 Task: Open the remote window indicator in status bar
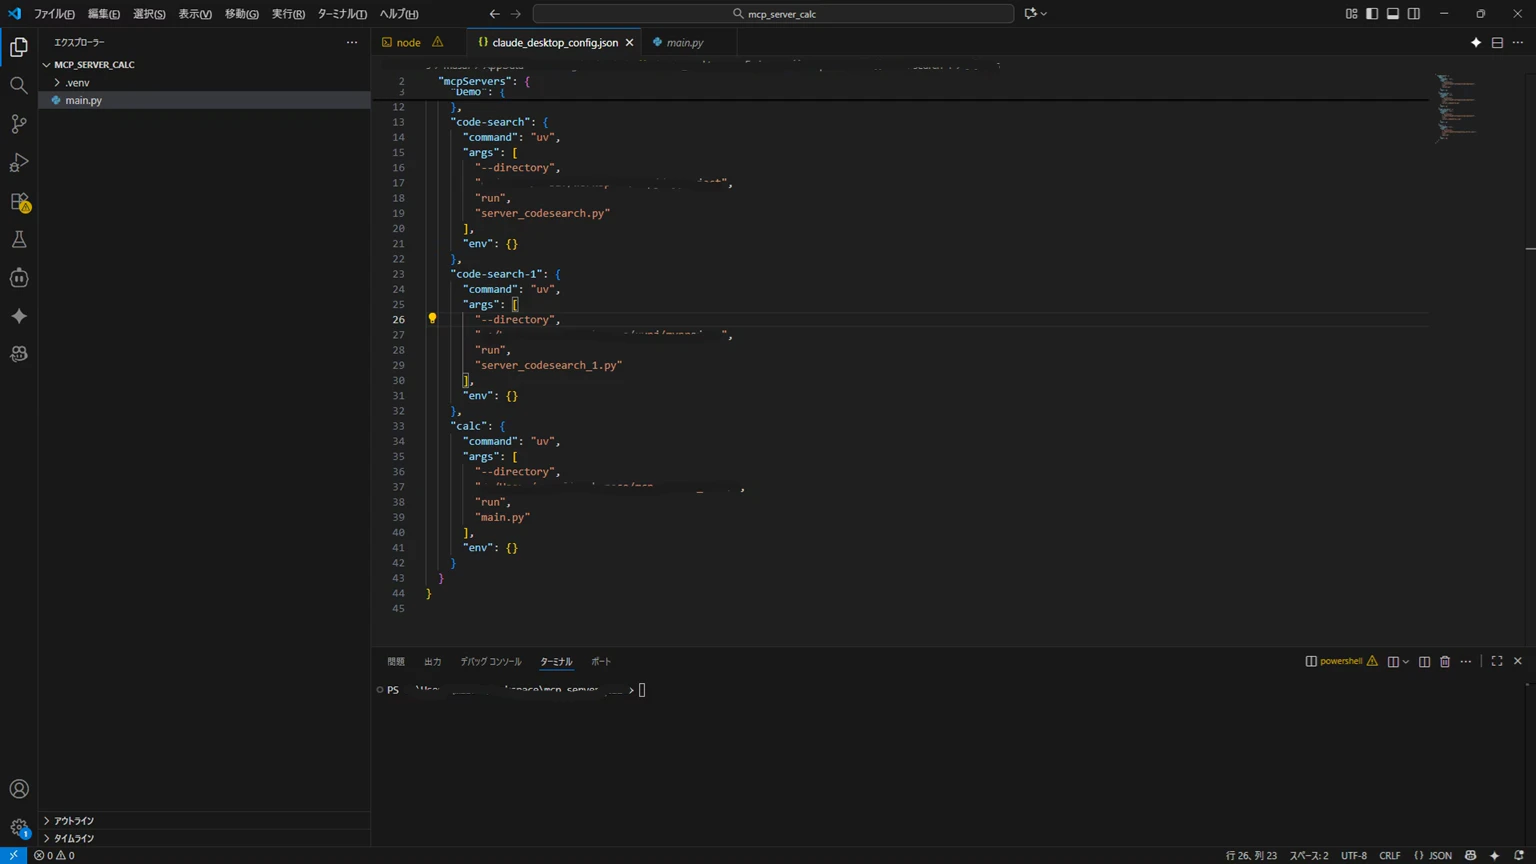pos(13,856)
